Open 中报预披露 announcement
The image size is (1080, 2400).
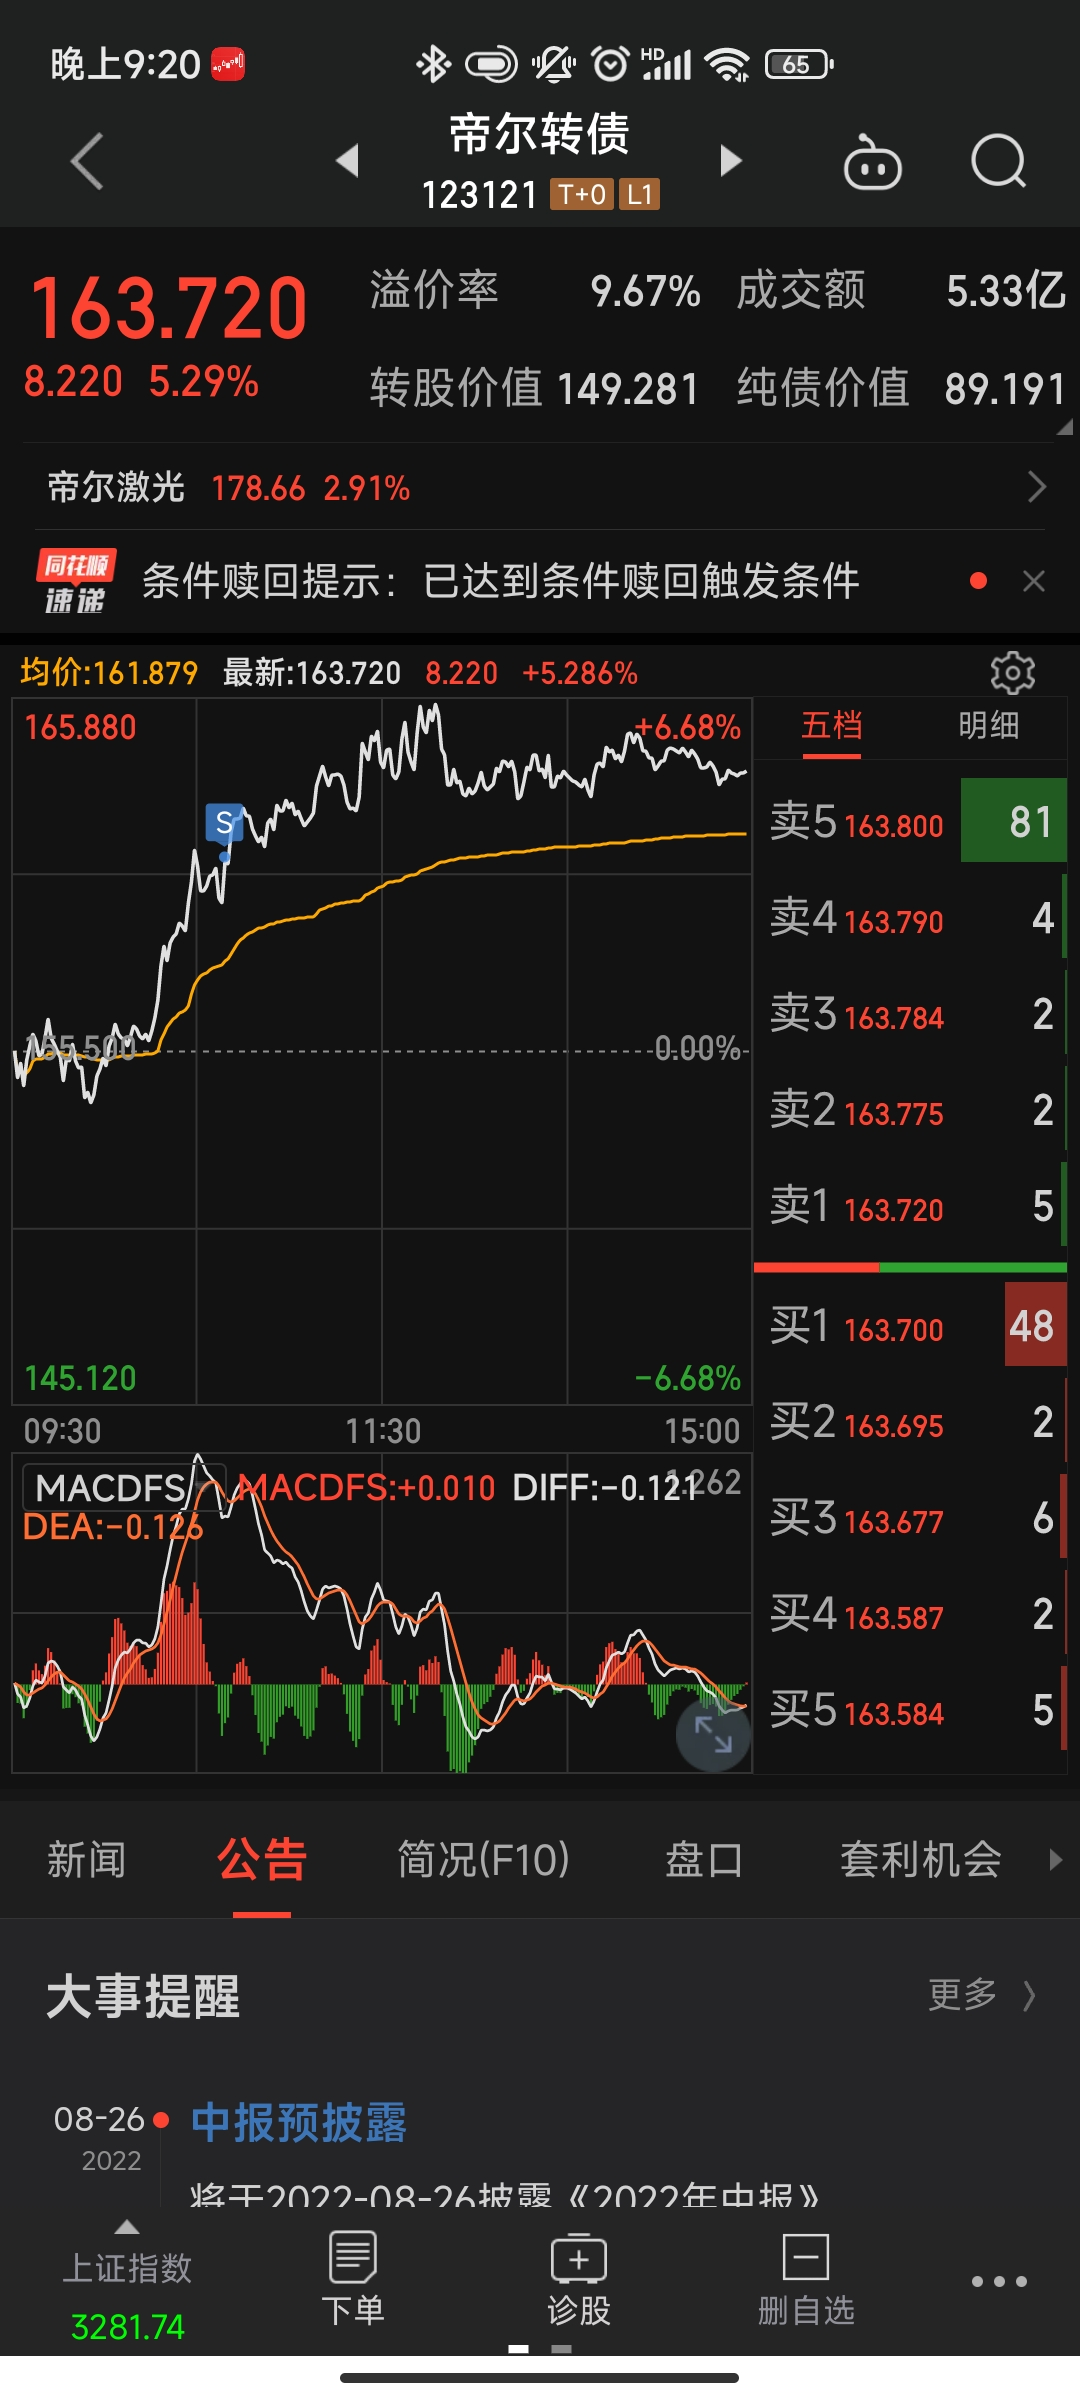[298, 2123]
